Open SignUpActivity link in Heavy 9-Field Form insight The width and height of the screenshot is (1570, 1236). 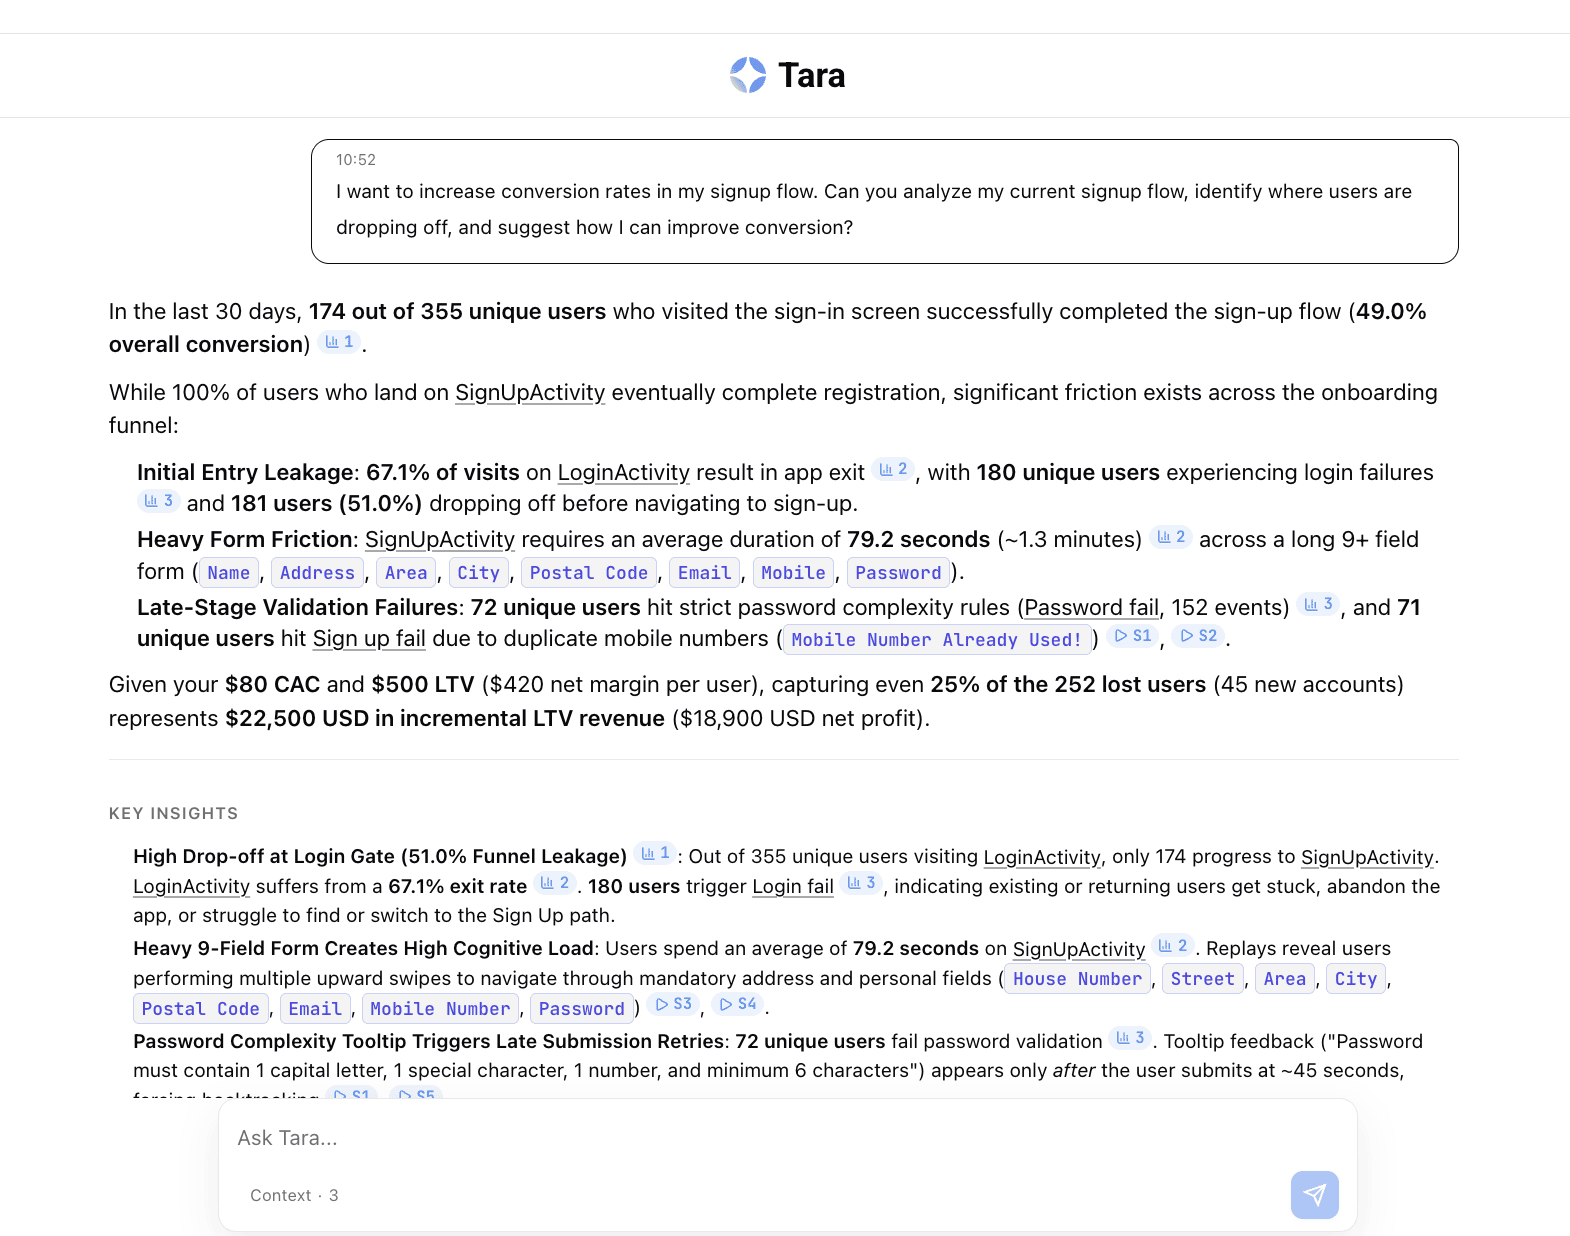[x=1079, y=949]
